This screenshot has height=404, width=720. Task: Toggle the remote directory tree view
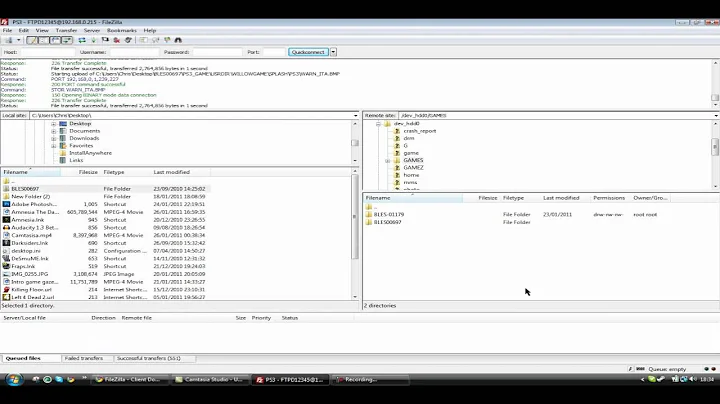(x=55, y=40)
